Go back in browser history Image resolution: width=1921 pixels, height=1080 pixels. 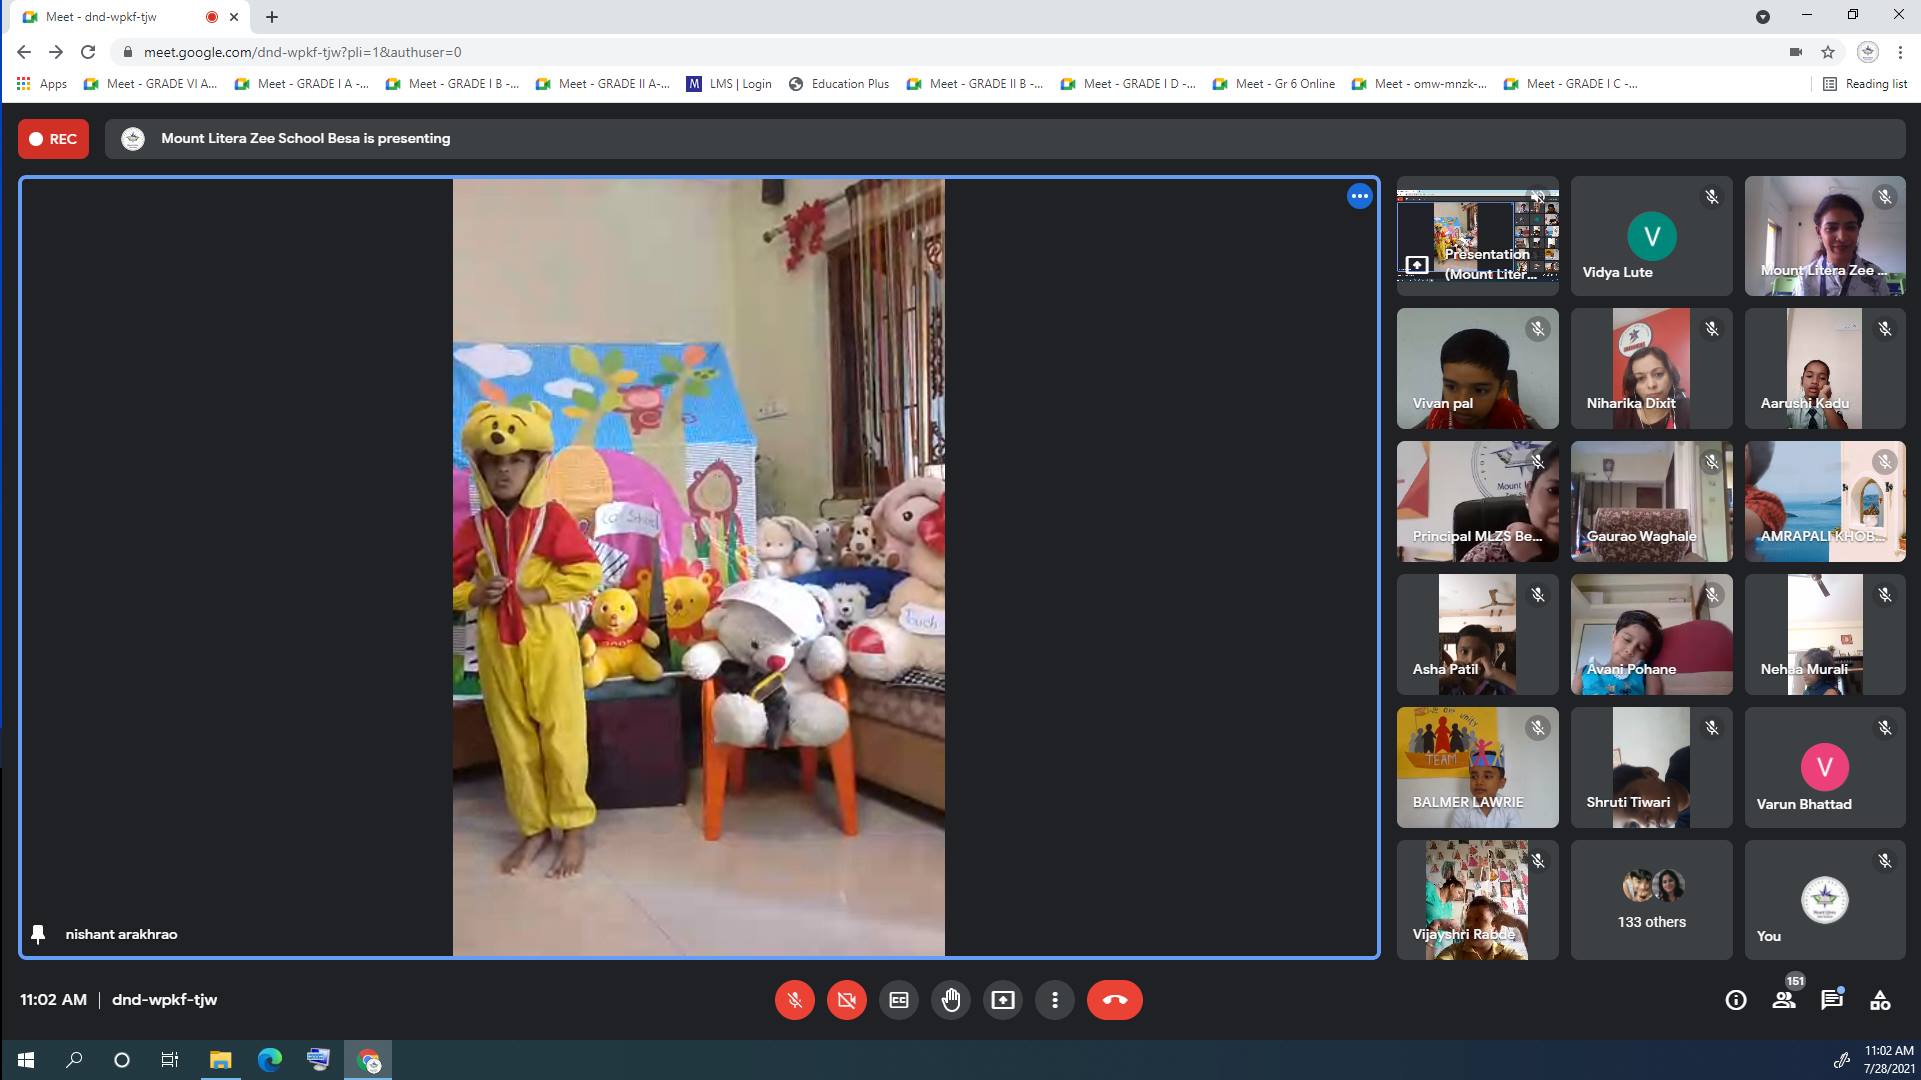24,52
